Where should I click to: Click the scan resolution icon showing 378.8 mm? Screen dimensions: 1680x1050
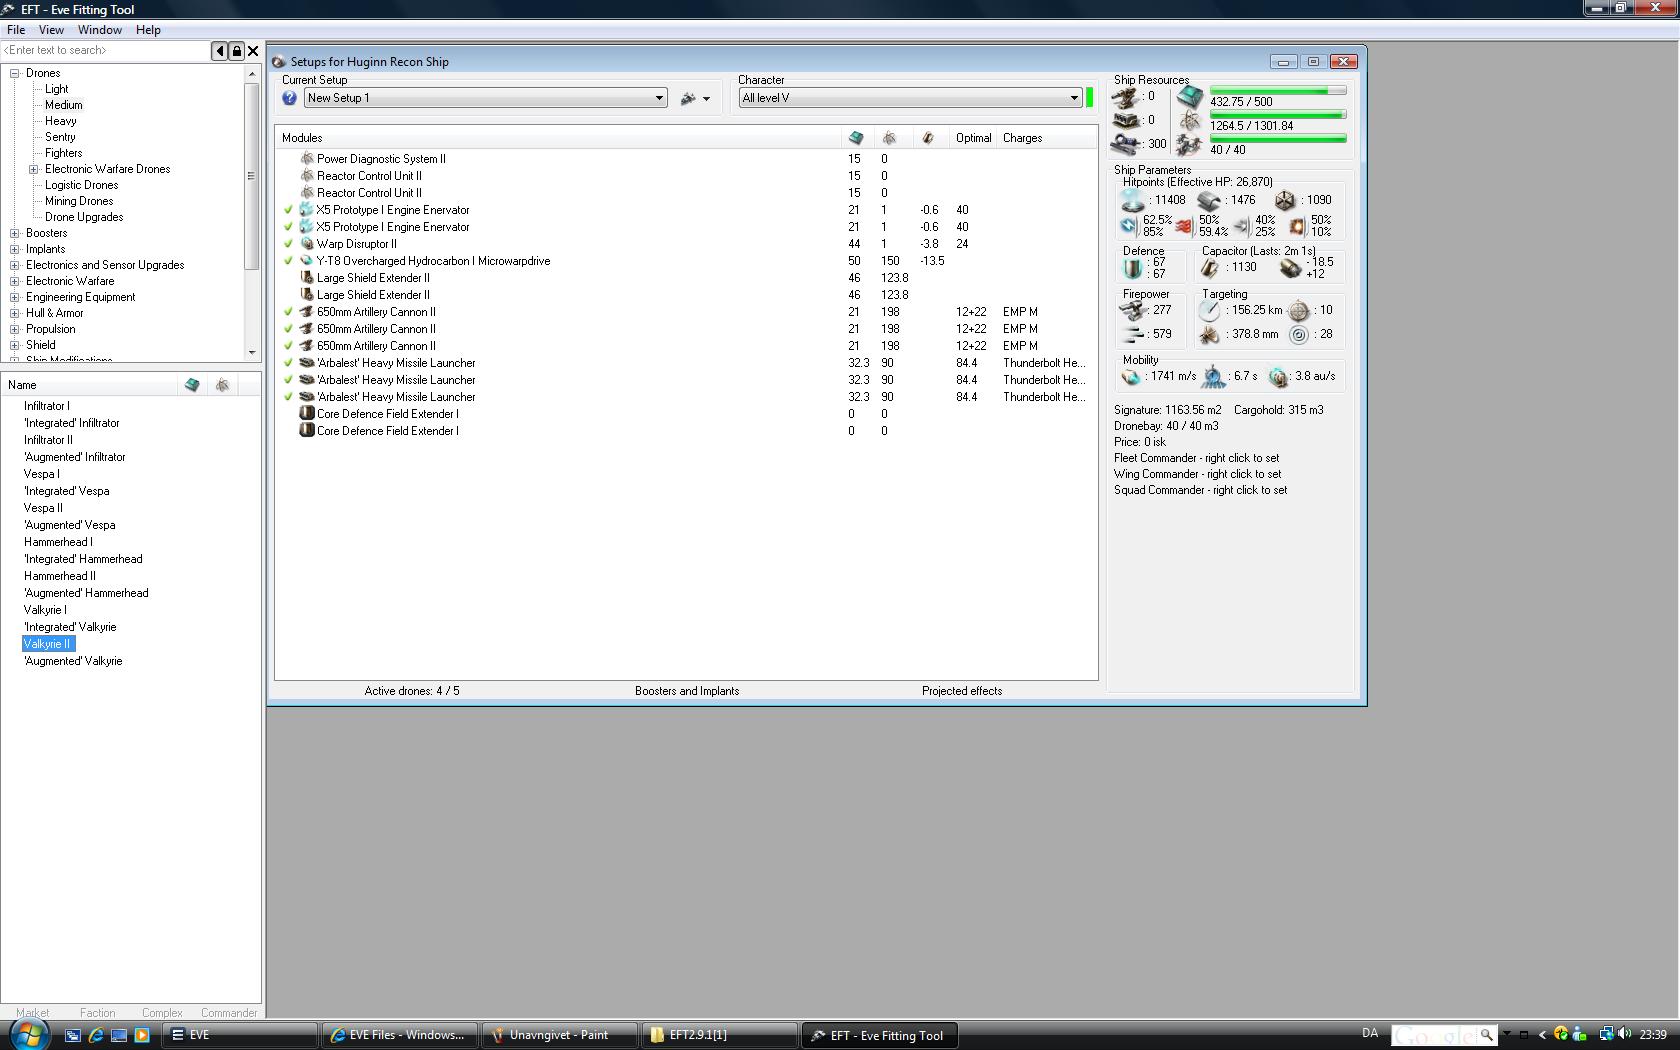(x=1210, y=335)
